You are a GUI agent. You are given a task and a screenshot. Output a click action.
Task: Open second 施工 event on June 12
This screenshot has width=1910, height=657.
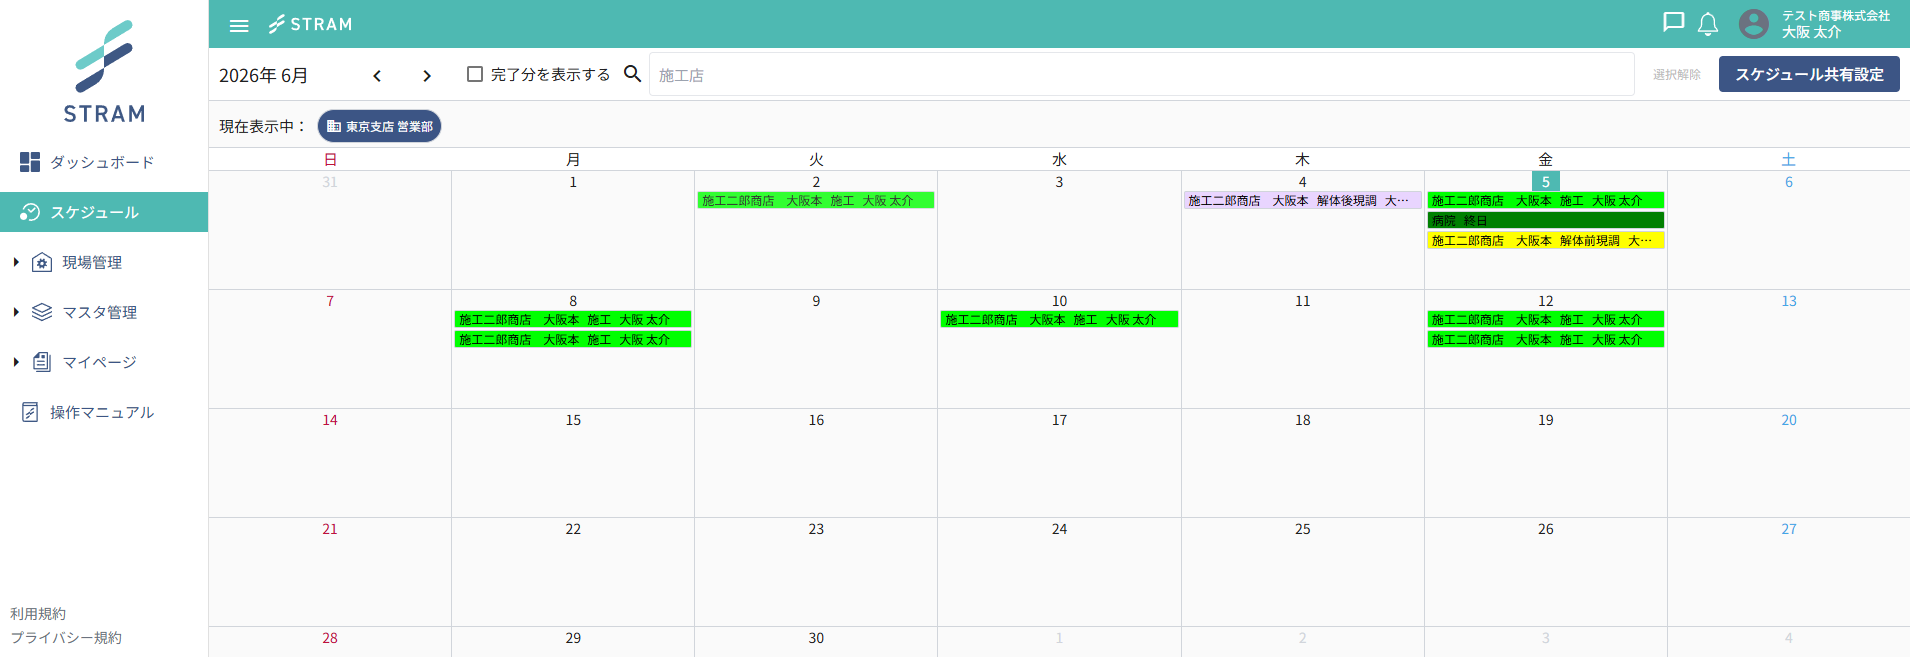(x=1546, y=339)
